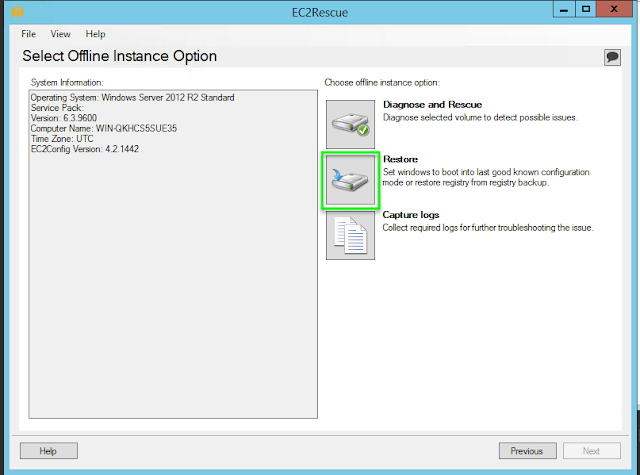This screenshot has width=640, height=475.
Task: Choose the Restore disk icon option
Action: pyautogui.click(x=350, y=180)
